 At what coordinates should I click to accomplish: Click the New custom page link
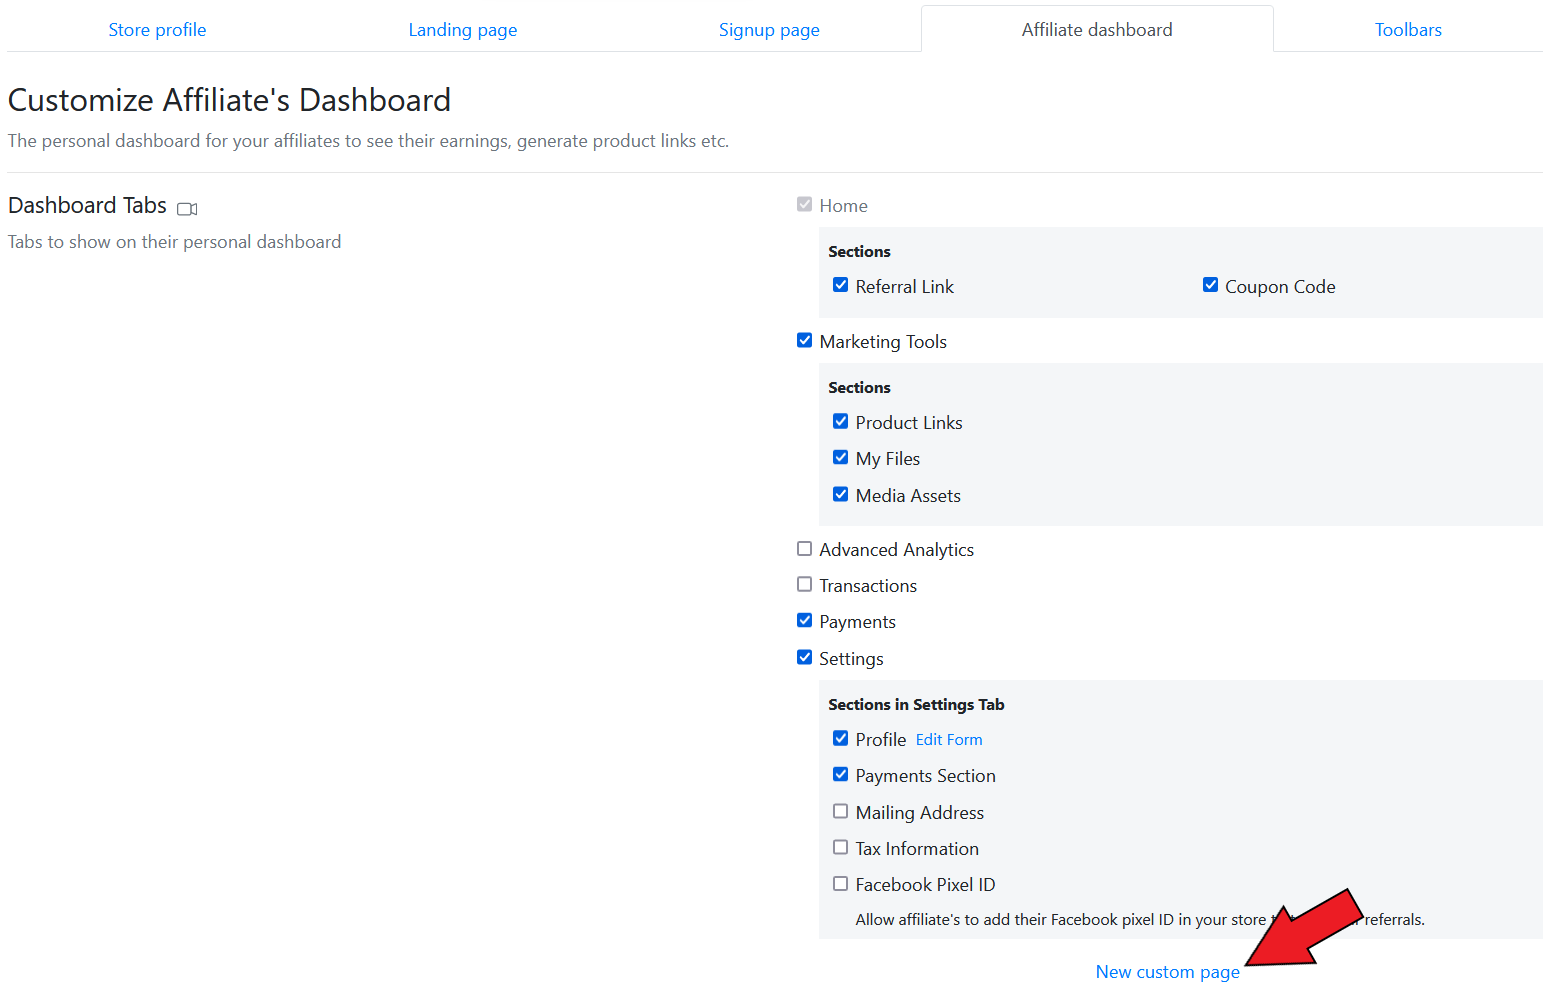click(1166, 972)
